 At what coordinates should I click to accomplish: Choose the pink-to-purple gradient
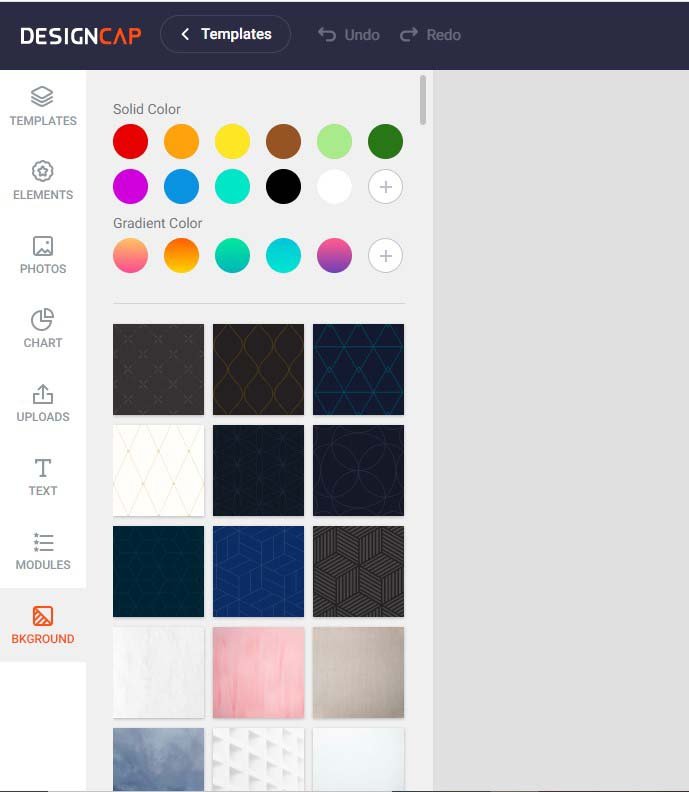point(334,256)
